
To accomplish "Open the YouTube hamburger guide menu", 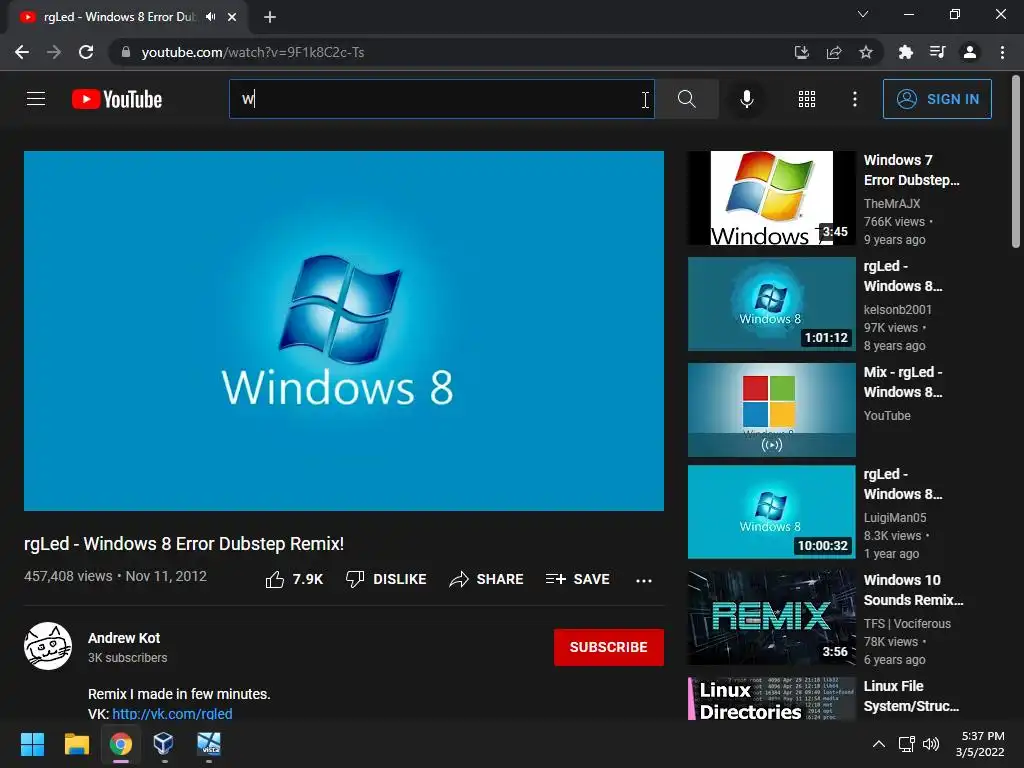I will click(36, 99).
